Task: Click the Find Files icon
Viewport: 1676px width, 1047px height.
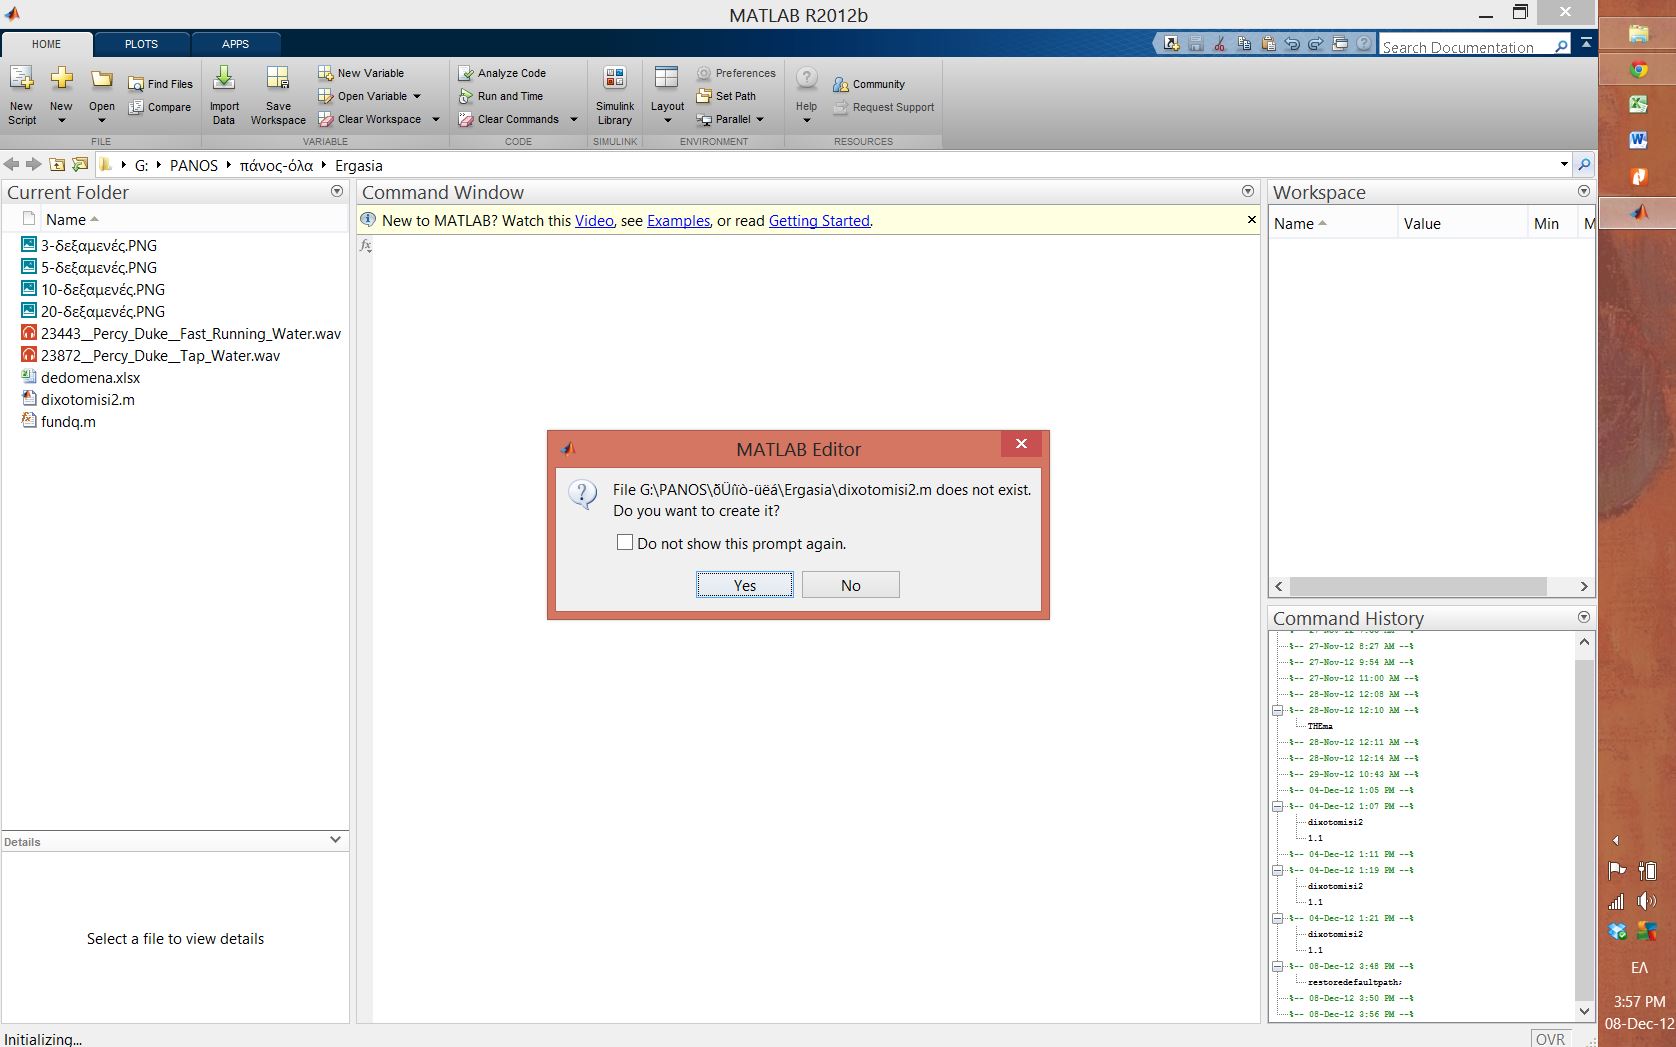Action: 137,84
